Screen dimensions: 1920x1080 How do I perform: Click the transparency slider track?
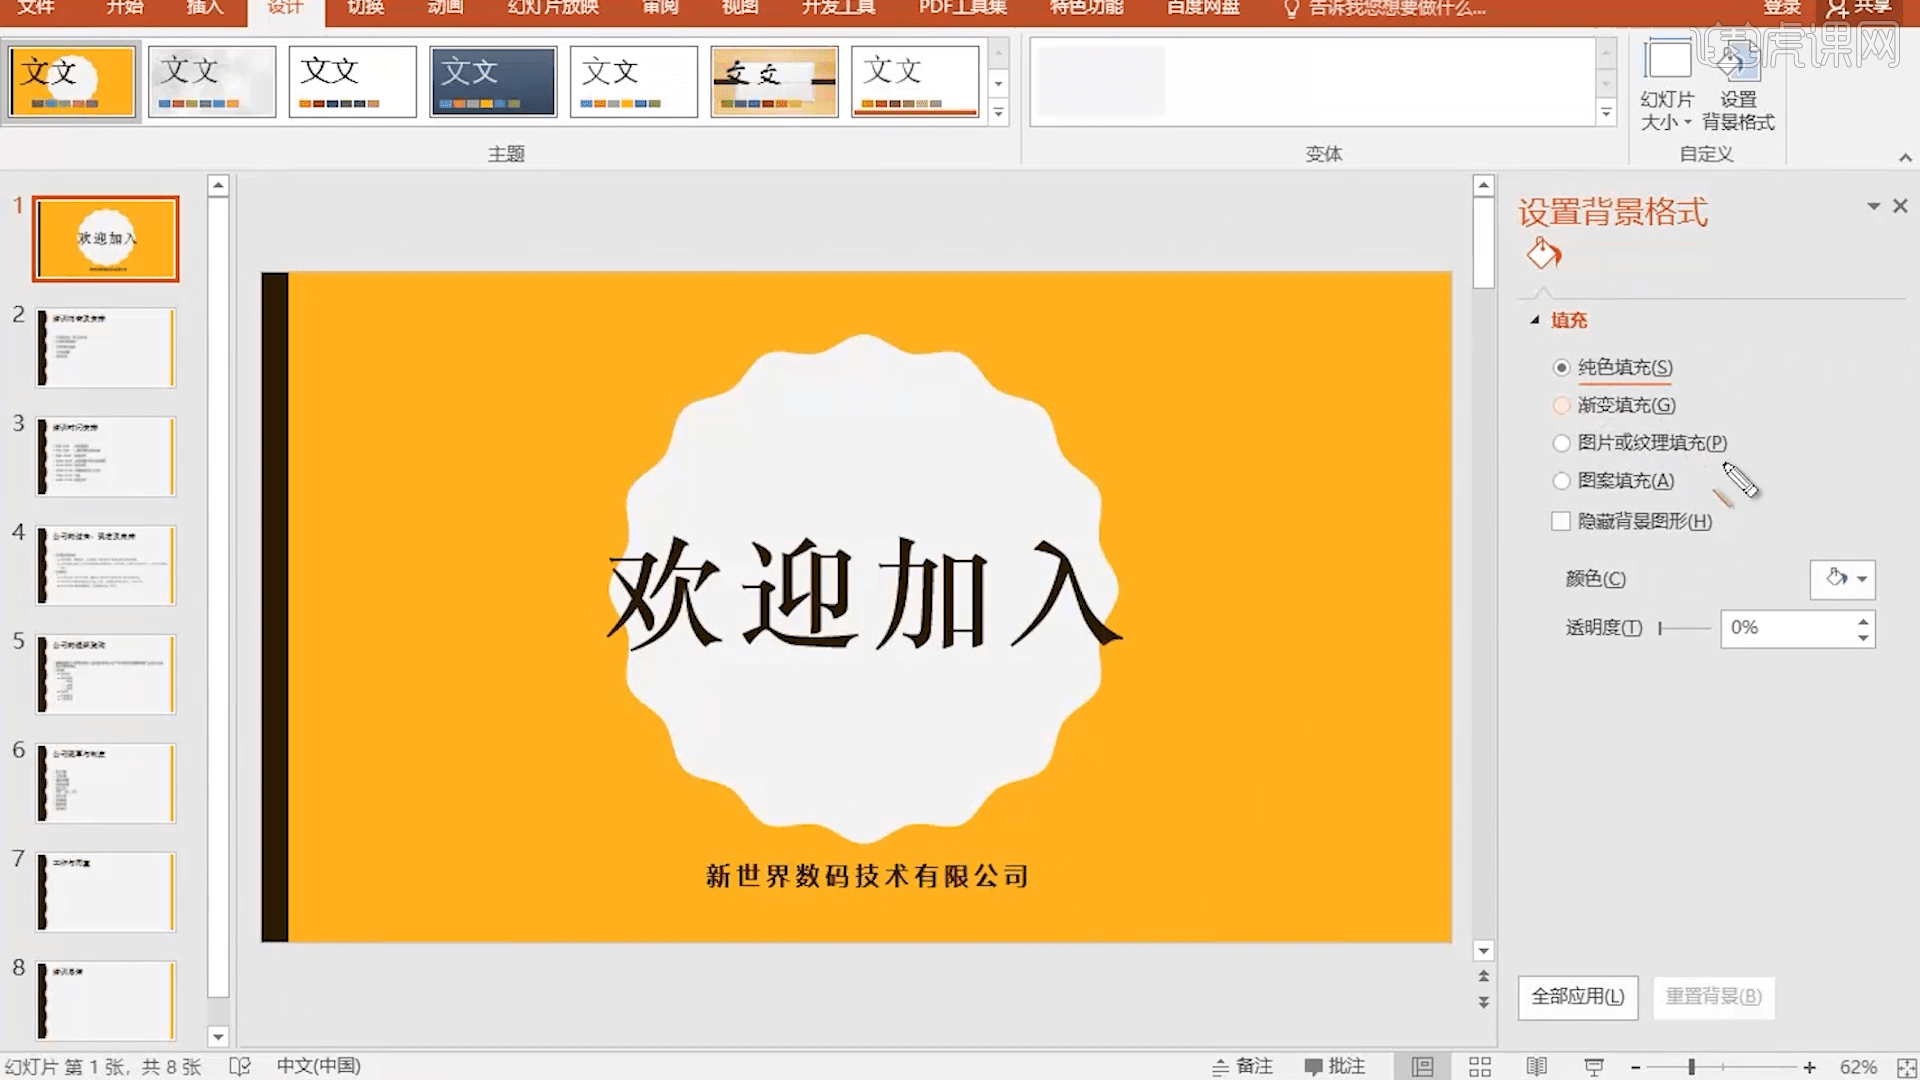click(x=1685, y=628)
